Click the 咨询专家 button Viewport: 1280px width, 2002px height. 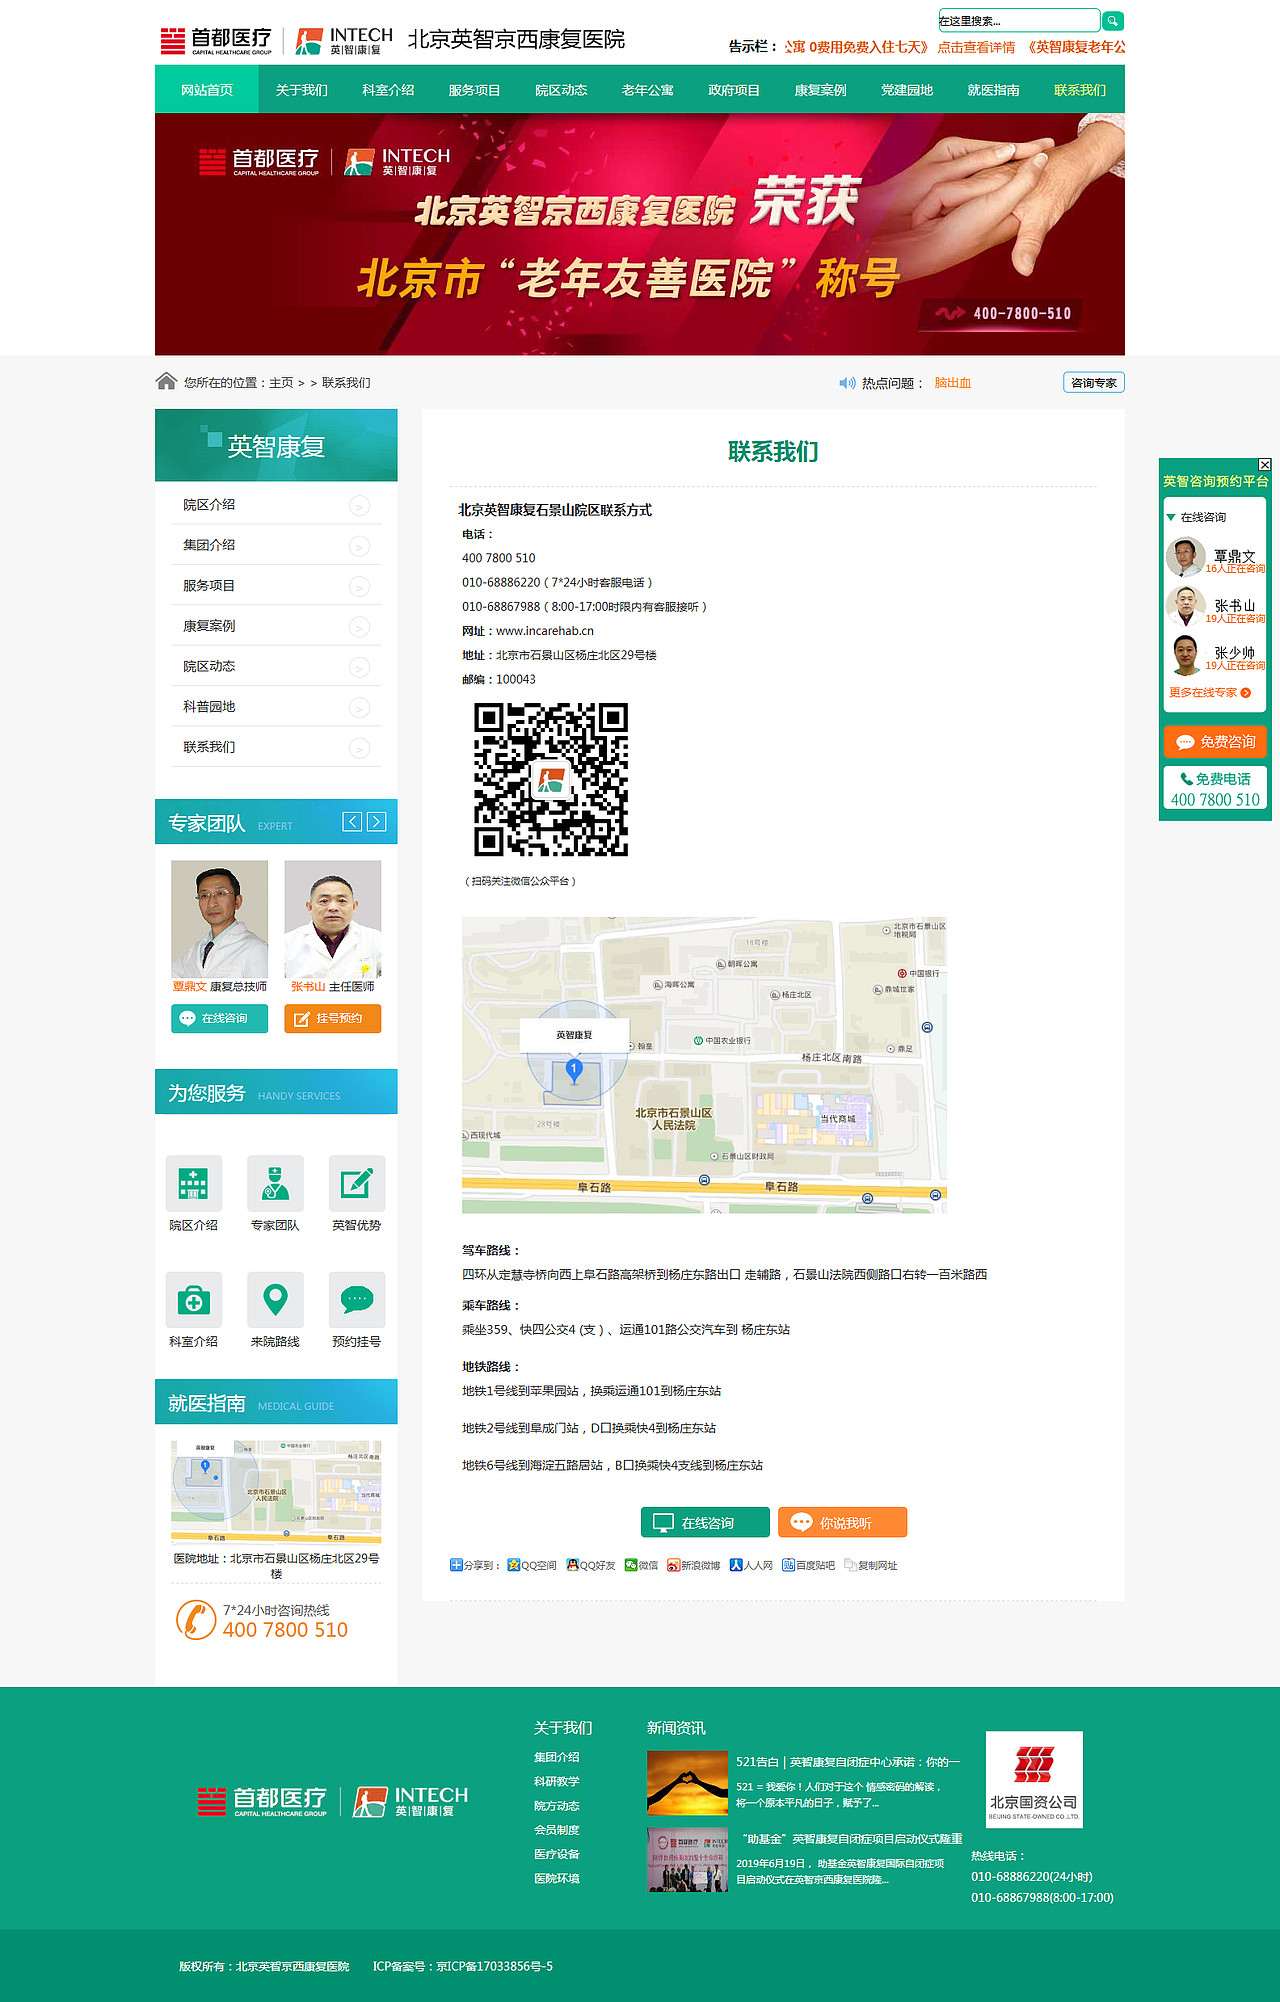pyautogui.click(x=1094, y=382)
